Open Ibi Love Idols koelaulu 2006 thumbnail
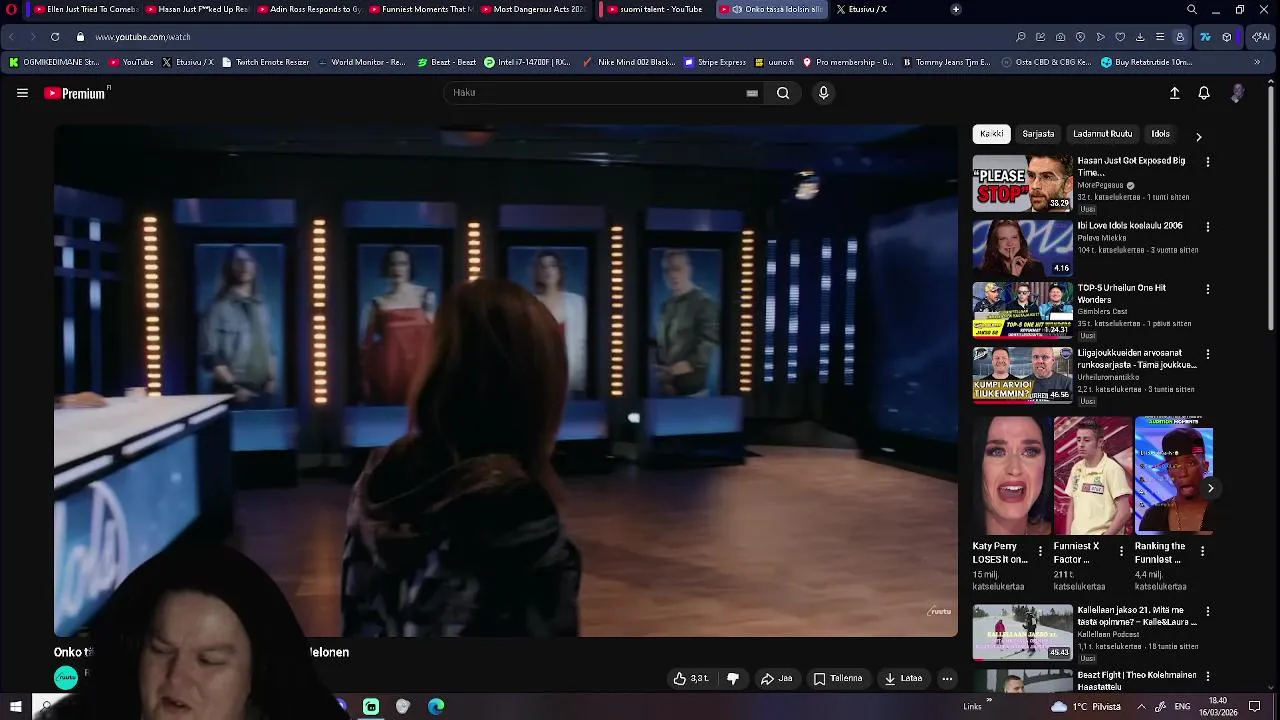Viewport: 1280px width, 720px height. [1022, 248]
